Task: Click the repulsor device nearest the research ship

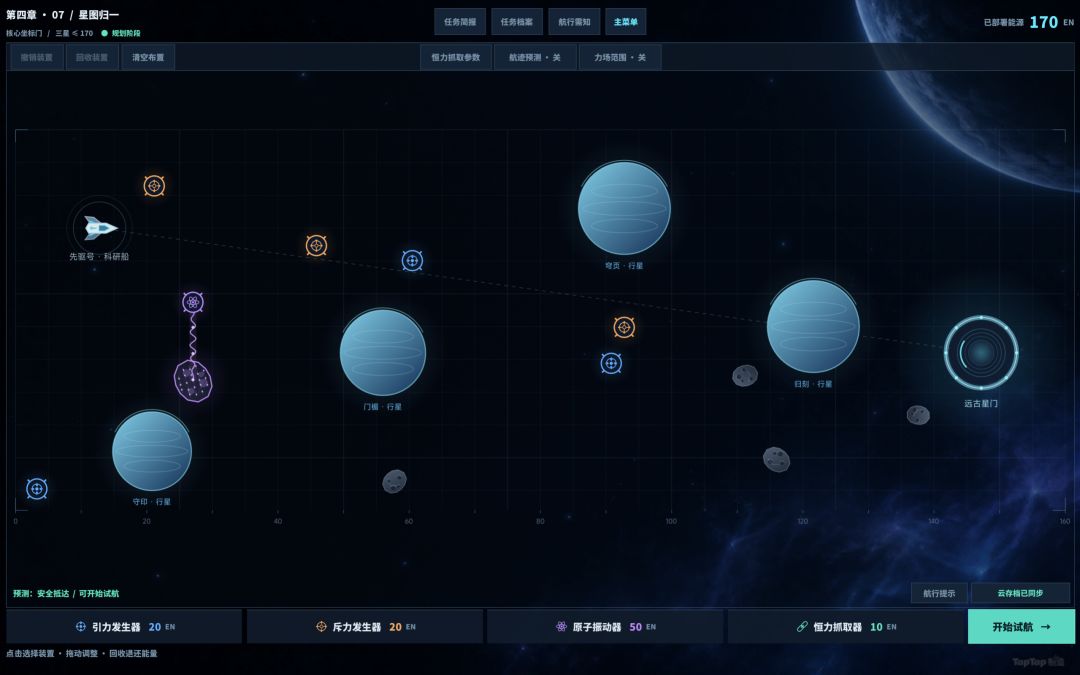Action: 154,186
